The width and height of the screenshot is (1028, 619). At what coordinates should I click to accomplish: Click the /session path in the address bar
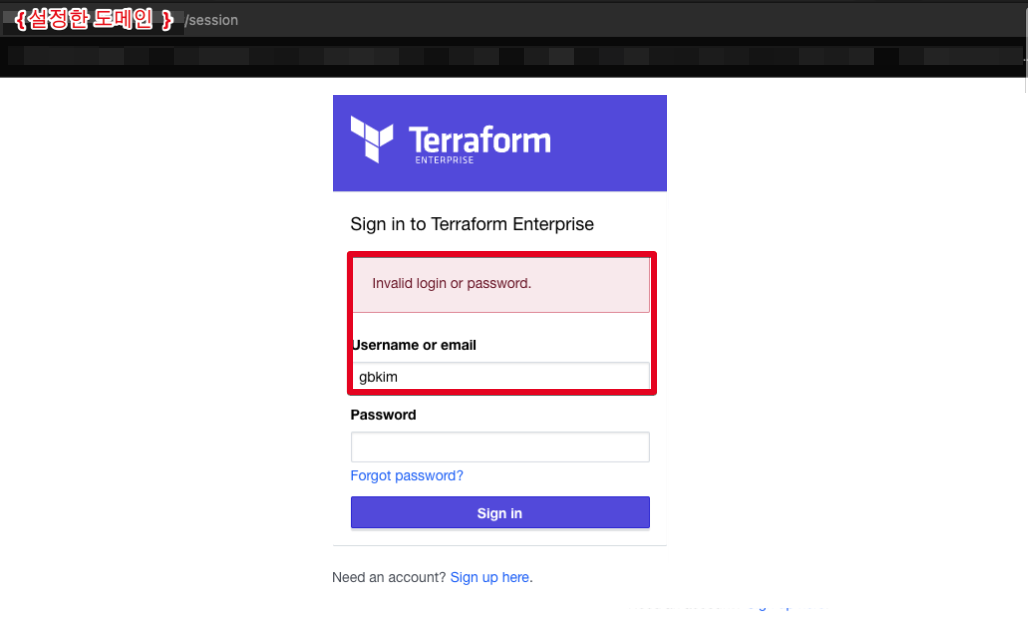click(x=211, y=20)
